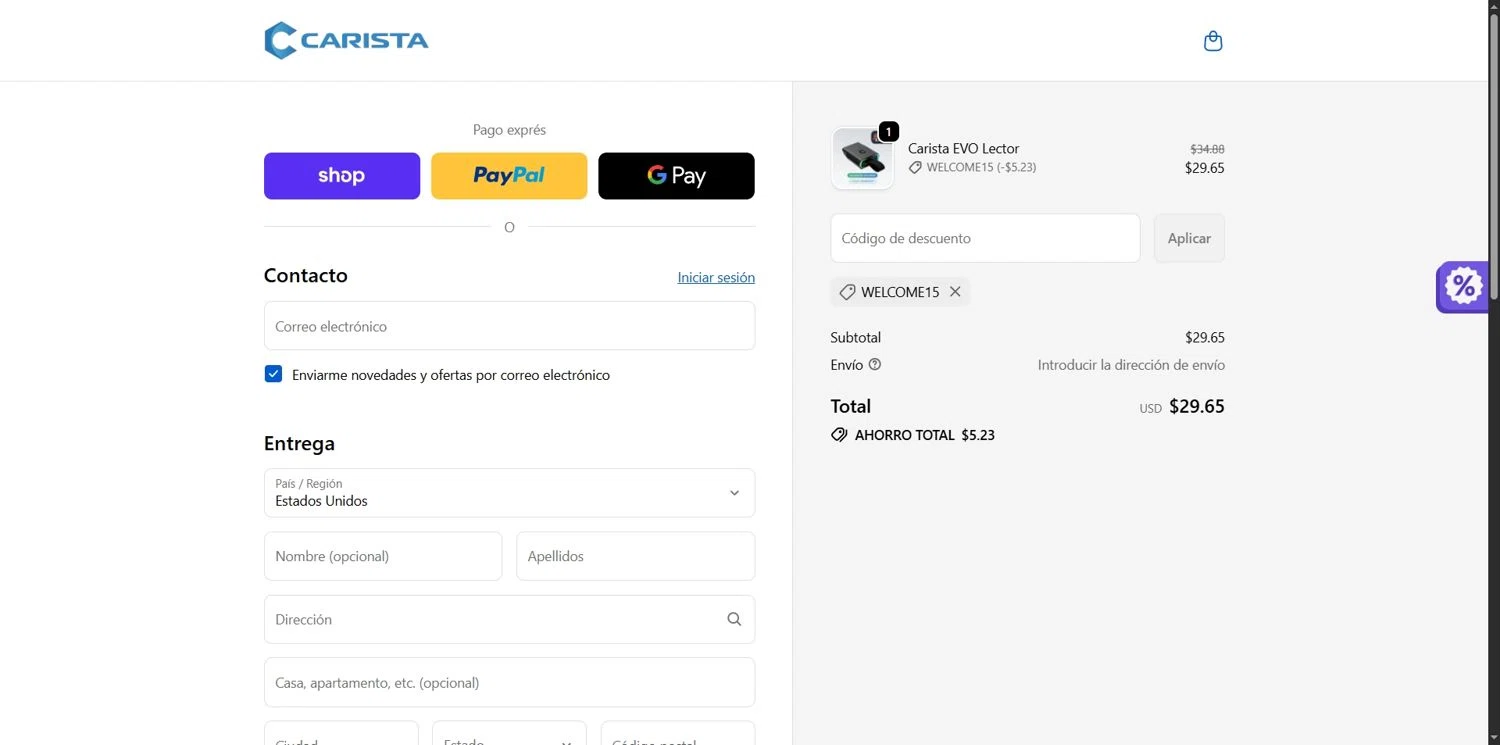Click the Dirección address field
This screenshot has width=1500, height=745.
click(509, 619)
